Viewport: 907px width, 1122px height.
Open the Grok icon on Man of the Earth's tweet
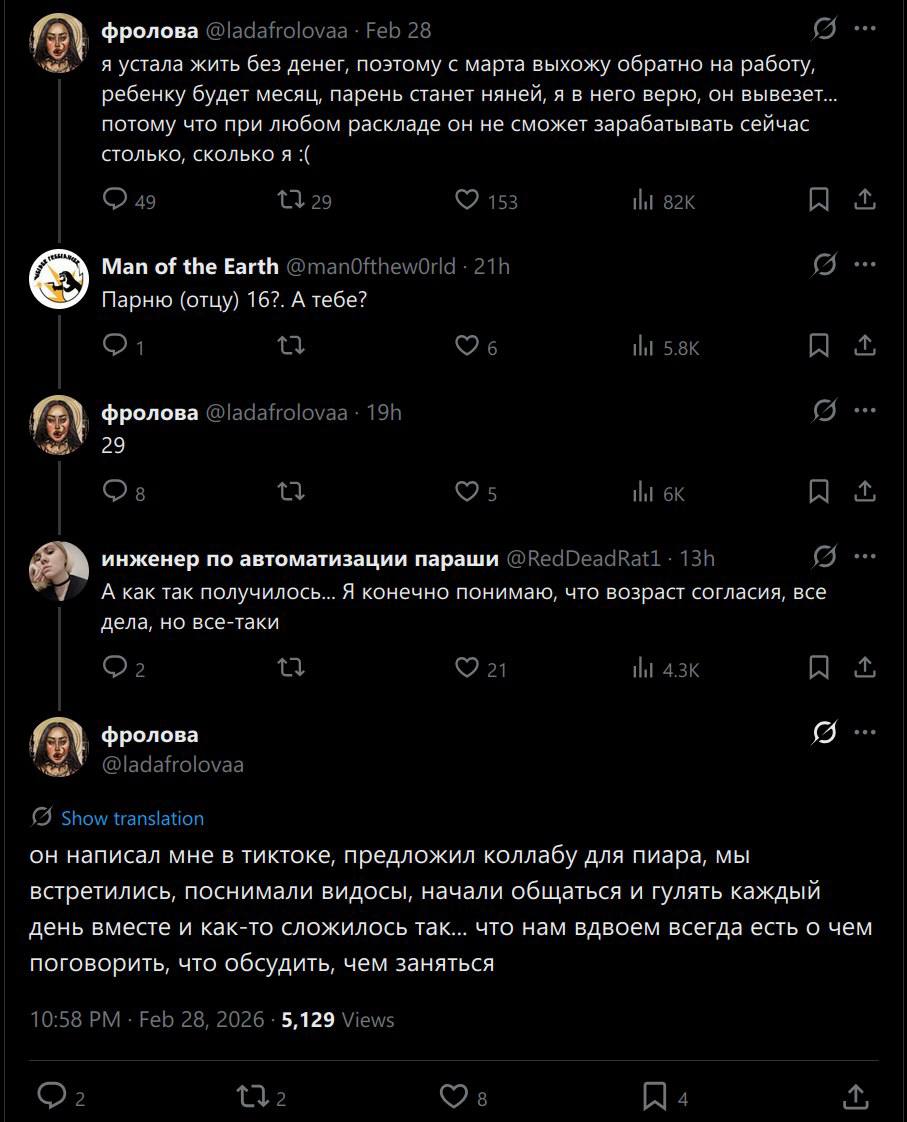click(824, 265)
